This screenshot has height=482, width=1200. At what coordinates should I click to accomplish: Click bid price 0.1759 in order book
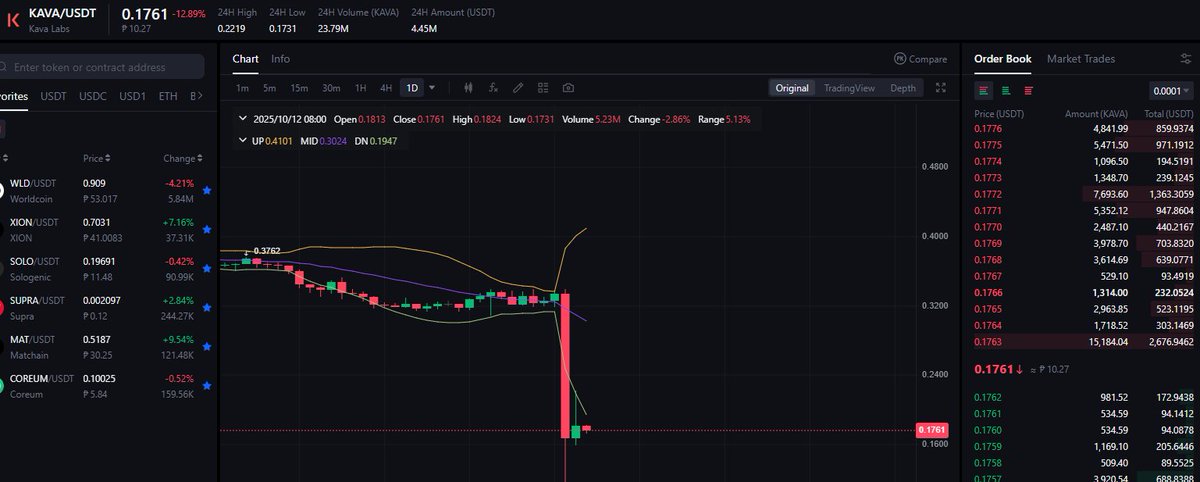(987, 445)
